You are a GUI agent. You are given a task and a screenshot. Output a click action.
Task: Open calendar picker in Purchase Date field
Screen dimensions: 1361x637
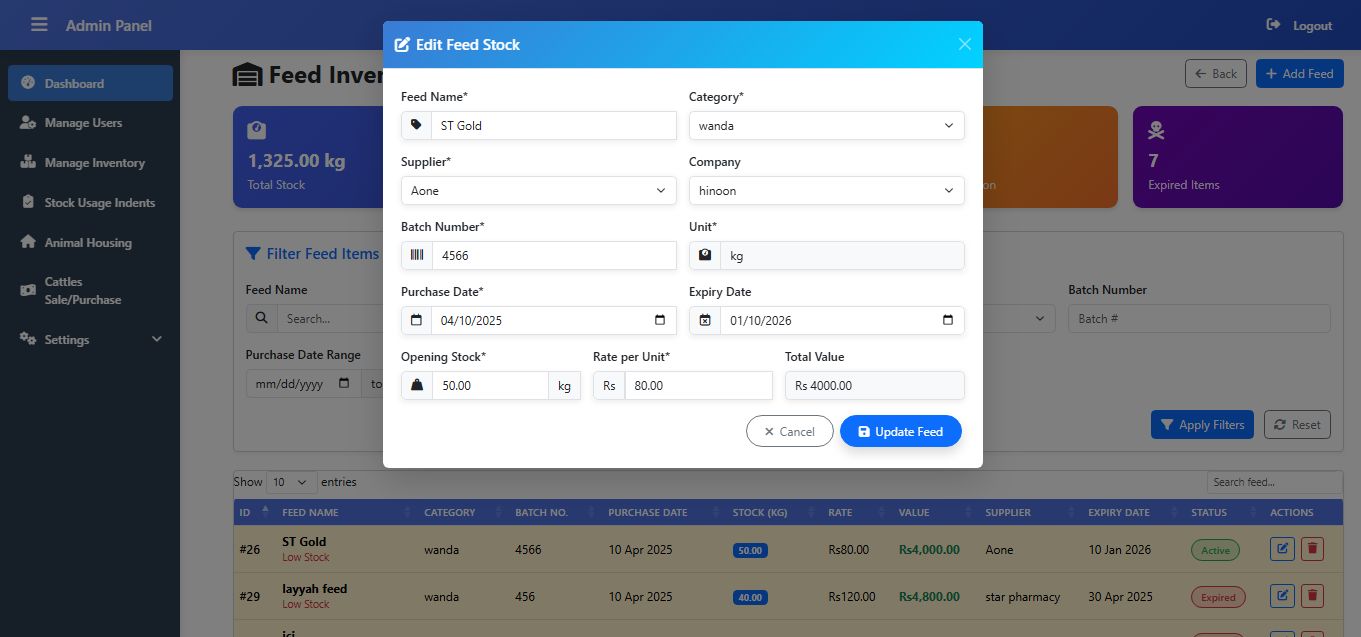660,320
